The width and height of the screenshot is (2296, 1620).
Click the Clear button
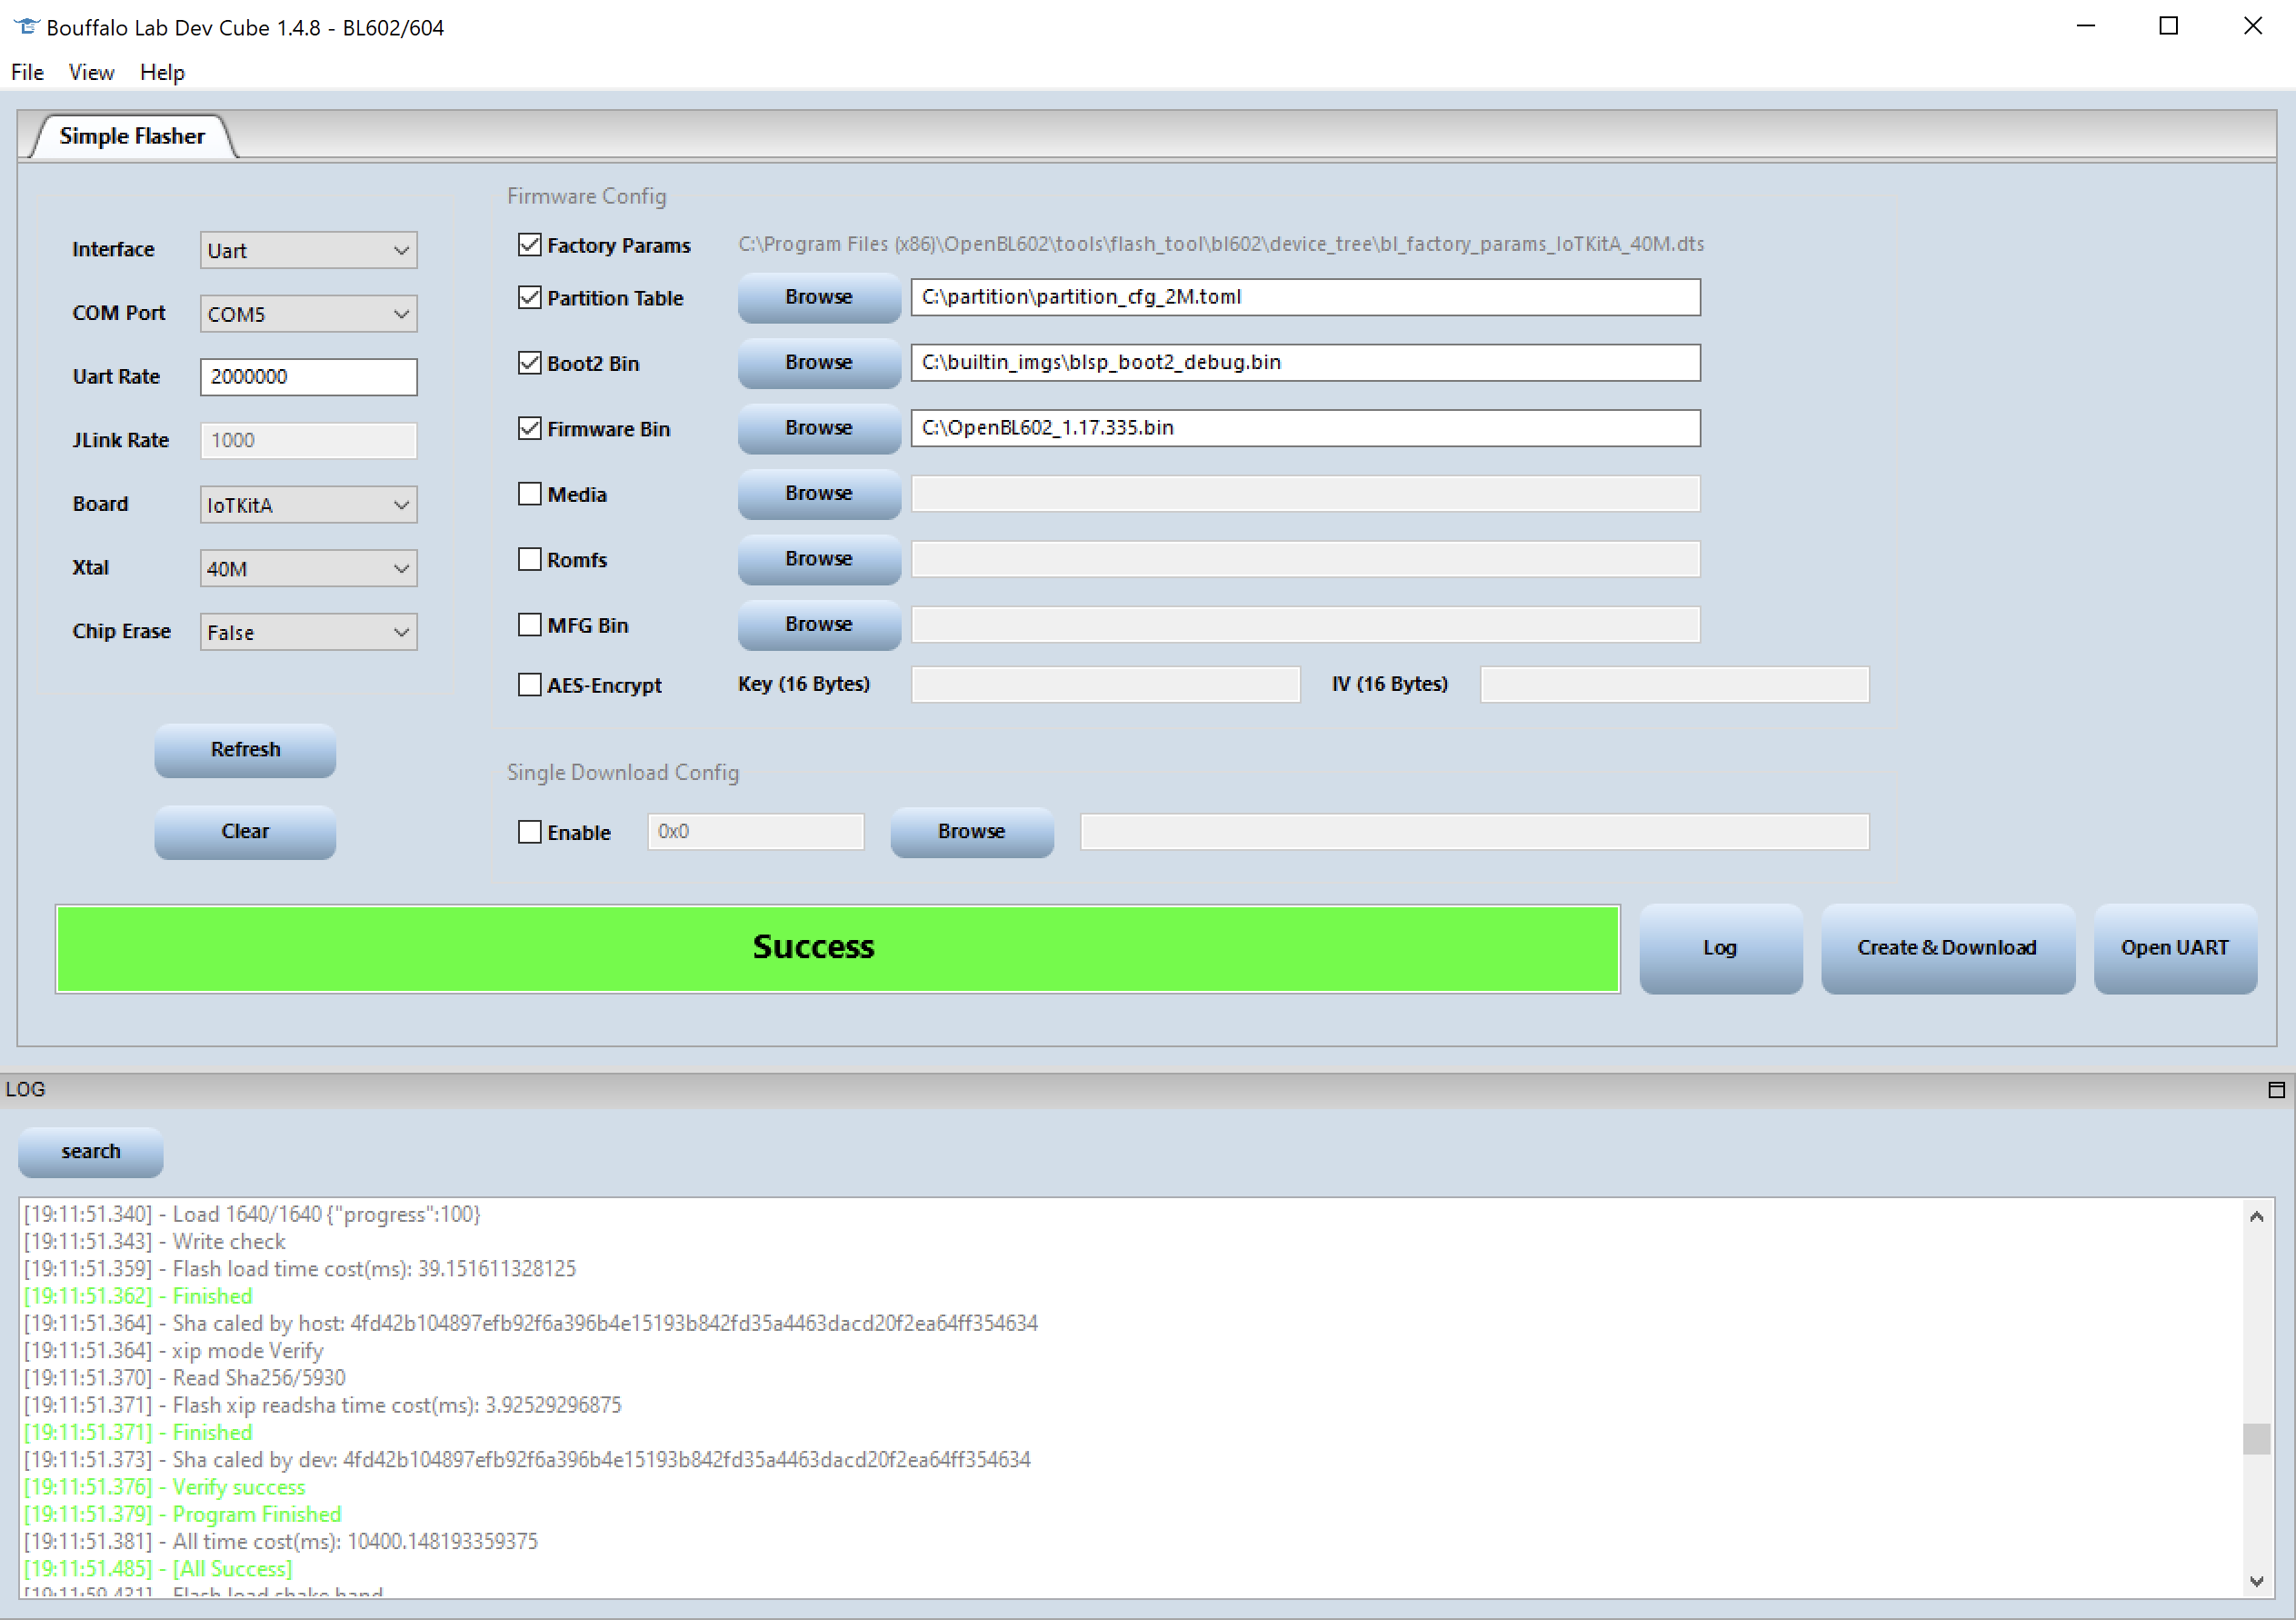point(245,832)
